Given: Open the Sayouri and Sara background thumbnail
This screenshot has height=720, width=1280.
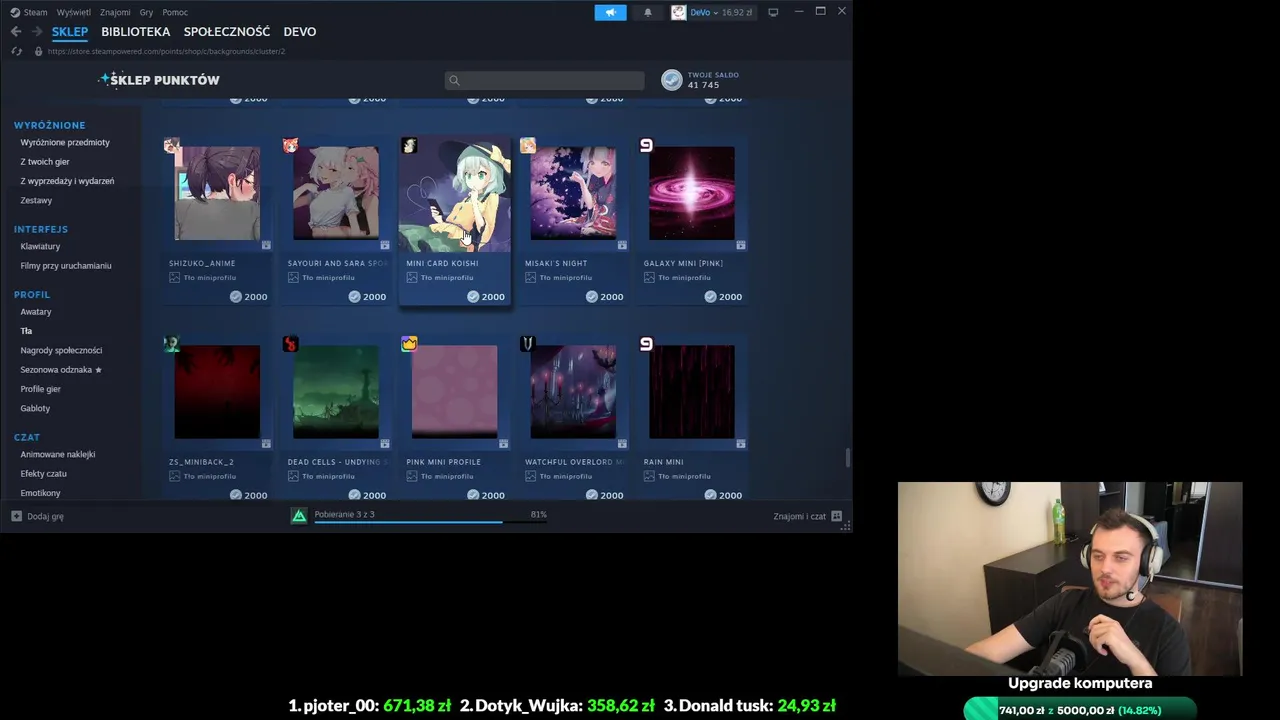Looking at the screenshot, I should coord(336,193).
